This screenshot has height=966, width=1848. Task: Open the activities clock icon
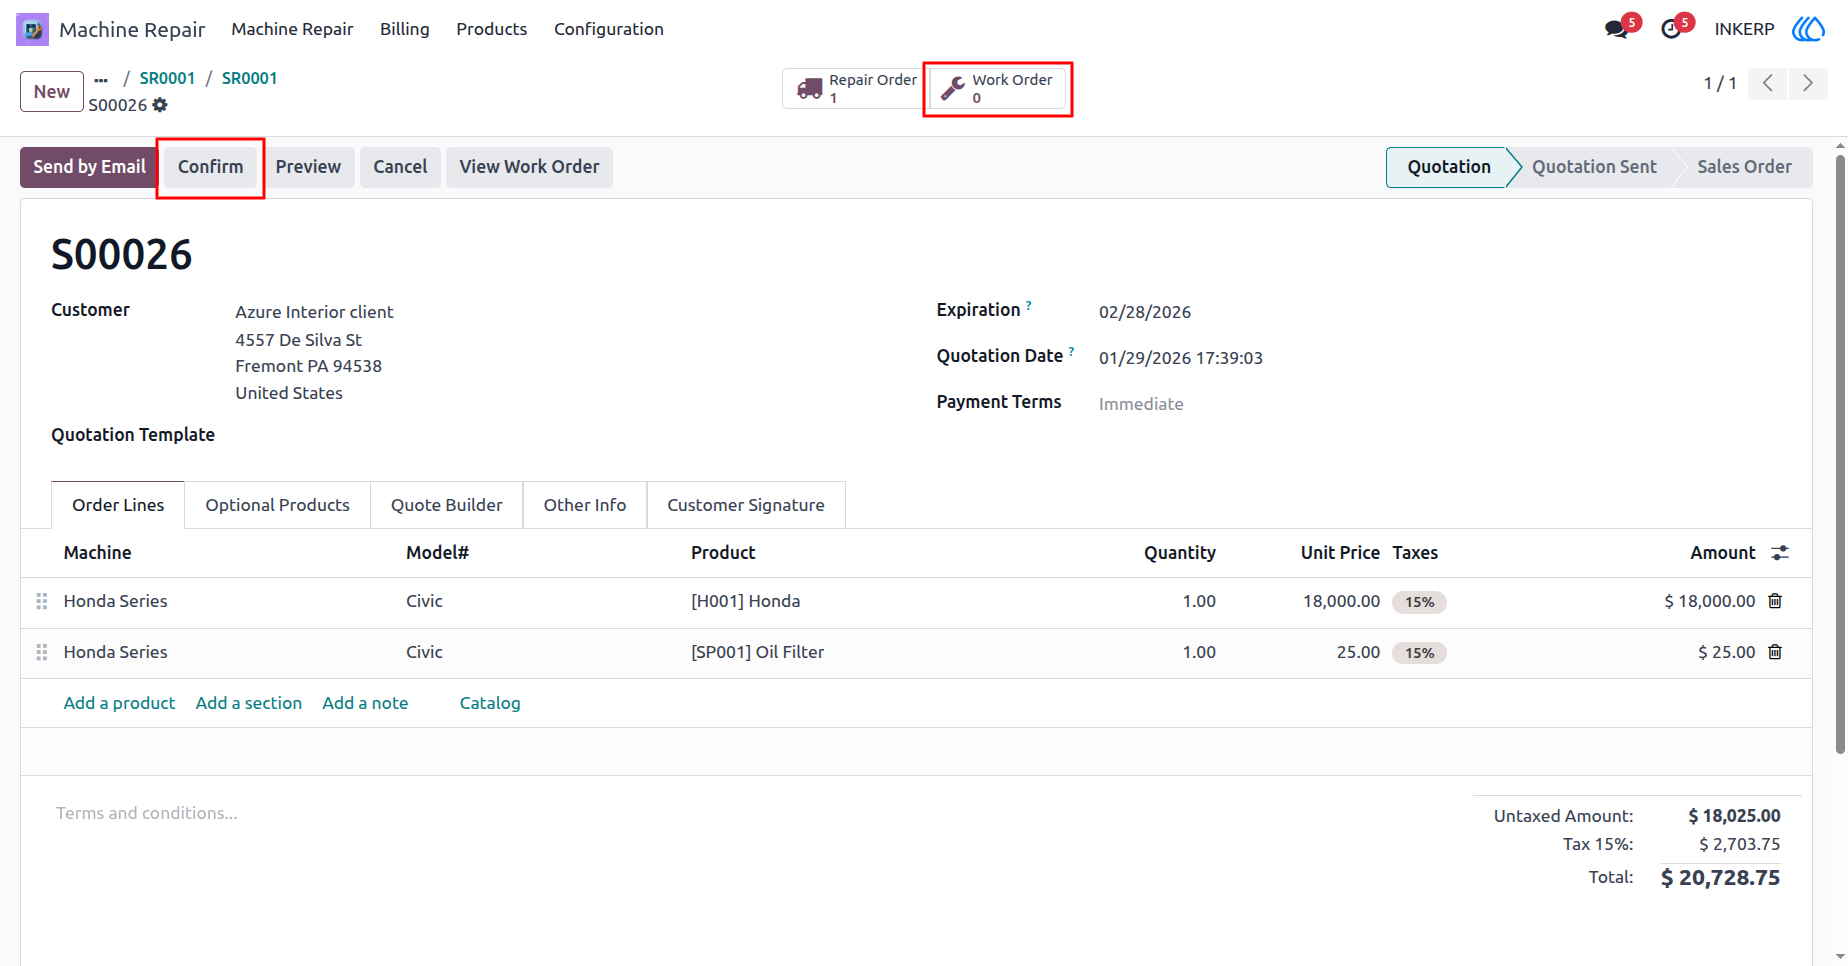1671,29
